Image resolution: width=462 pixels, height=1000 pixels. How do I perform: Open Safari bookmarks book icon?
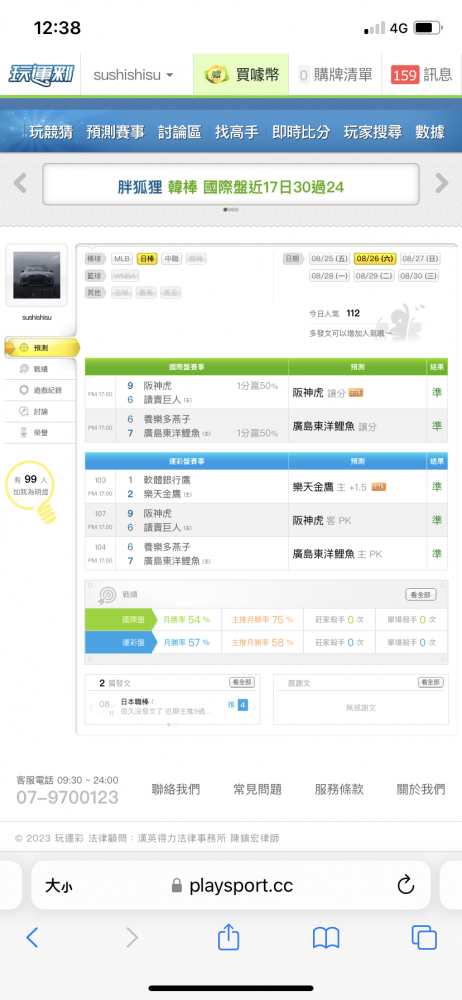coord(326,938)
